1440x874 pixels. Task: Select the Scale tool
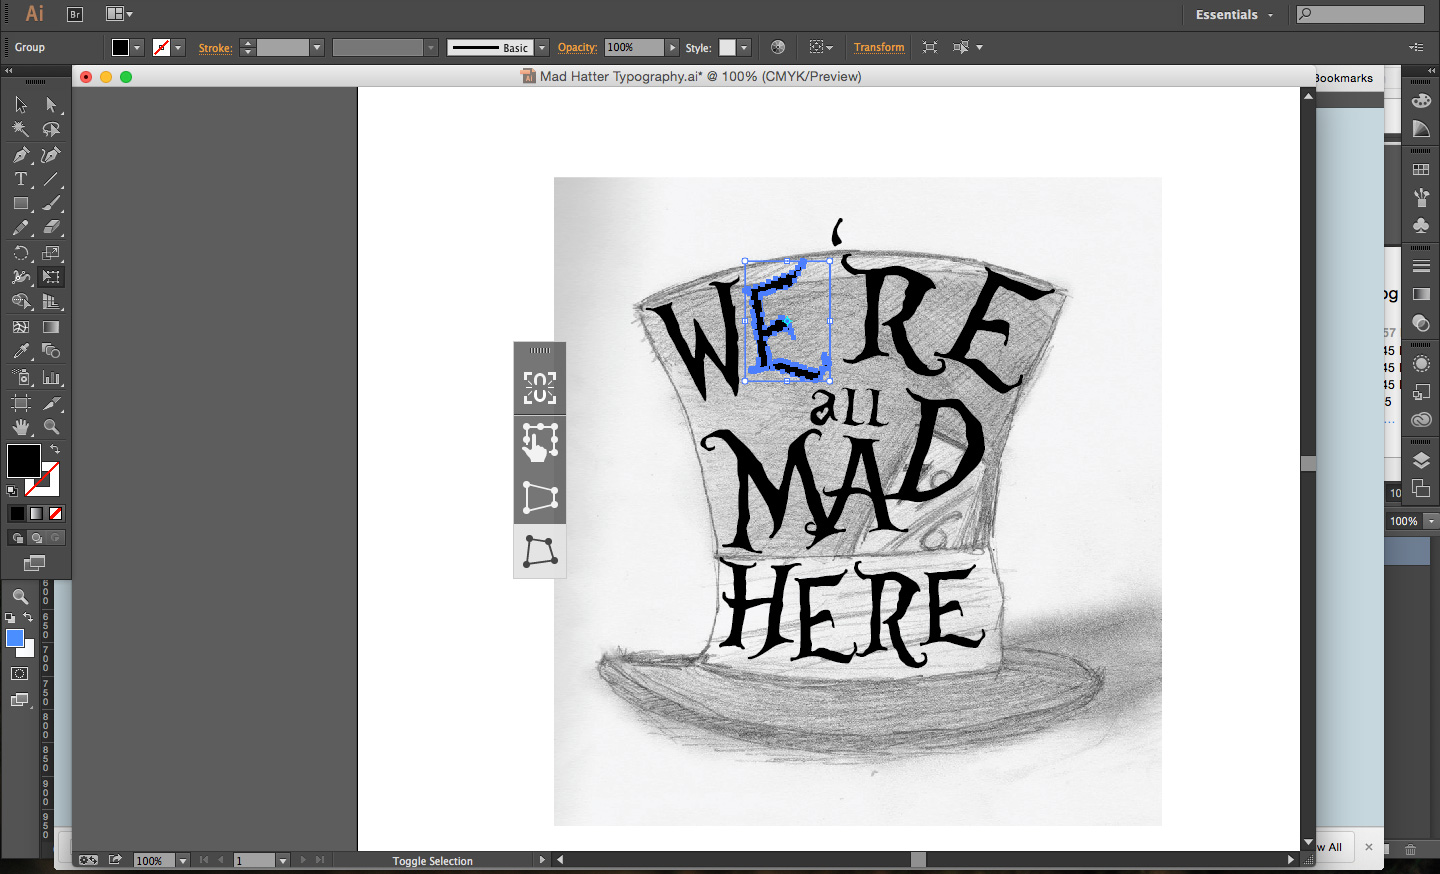pos(51,253)
